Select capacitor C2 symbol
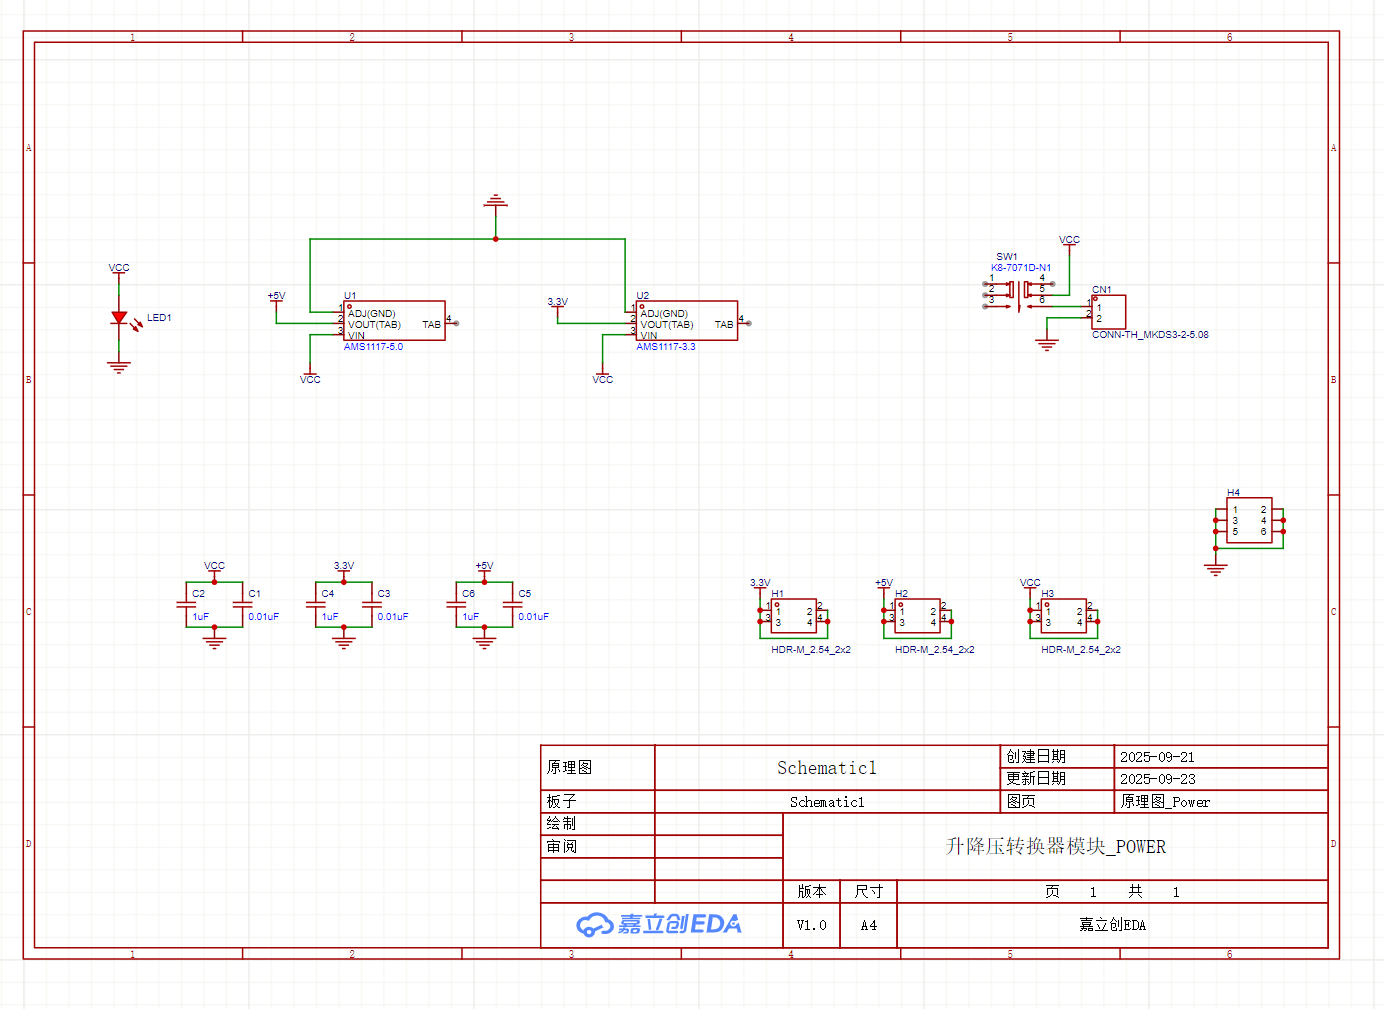Viewport: 1384px width, 1009px height. click(186, 605)
